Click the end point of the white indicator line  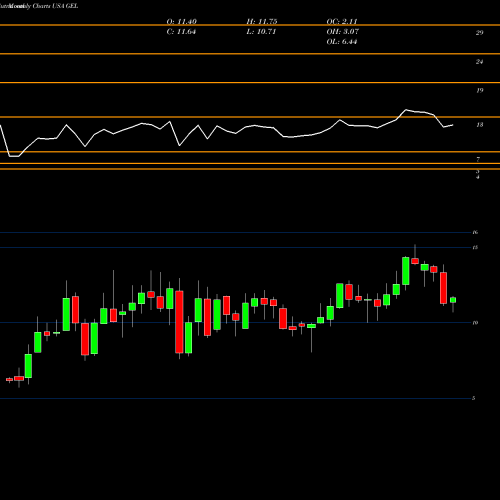pyautogui.click(x=453, y=125)
